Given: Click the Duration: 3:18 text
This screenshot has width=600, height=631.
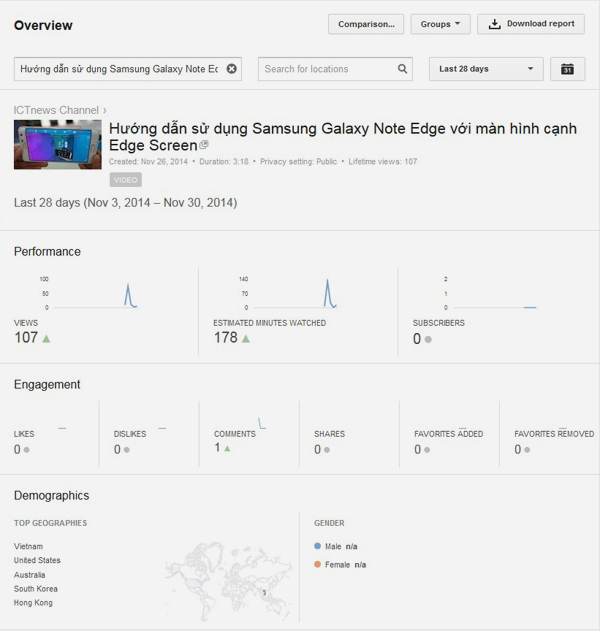Looking at the screenshot, I should [224, 162].
